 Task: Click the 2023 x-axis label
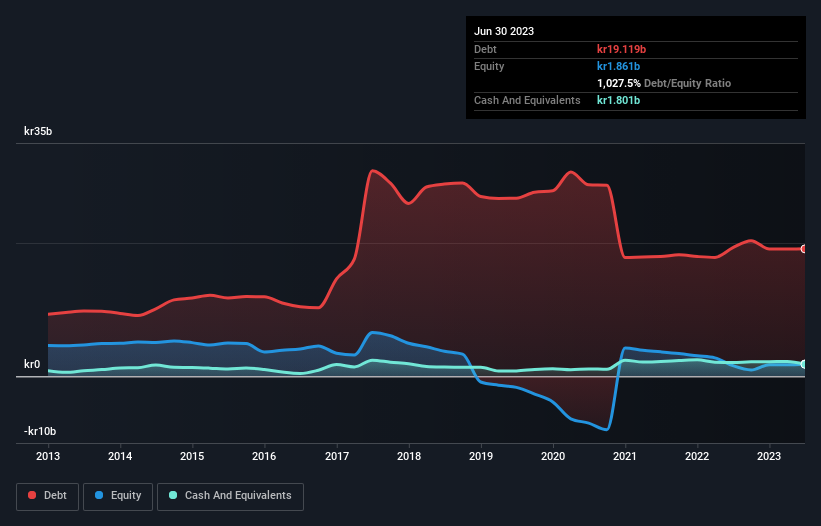[x=769, y=456]
